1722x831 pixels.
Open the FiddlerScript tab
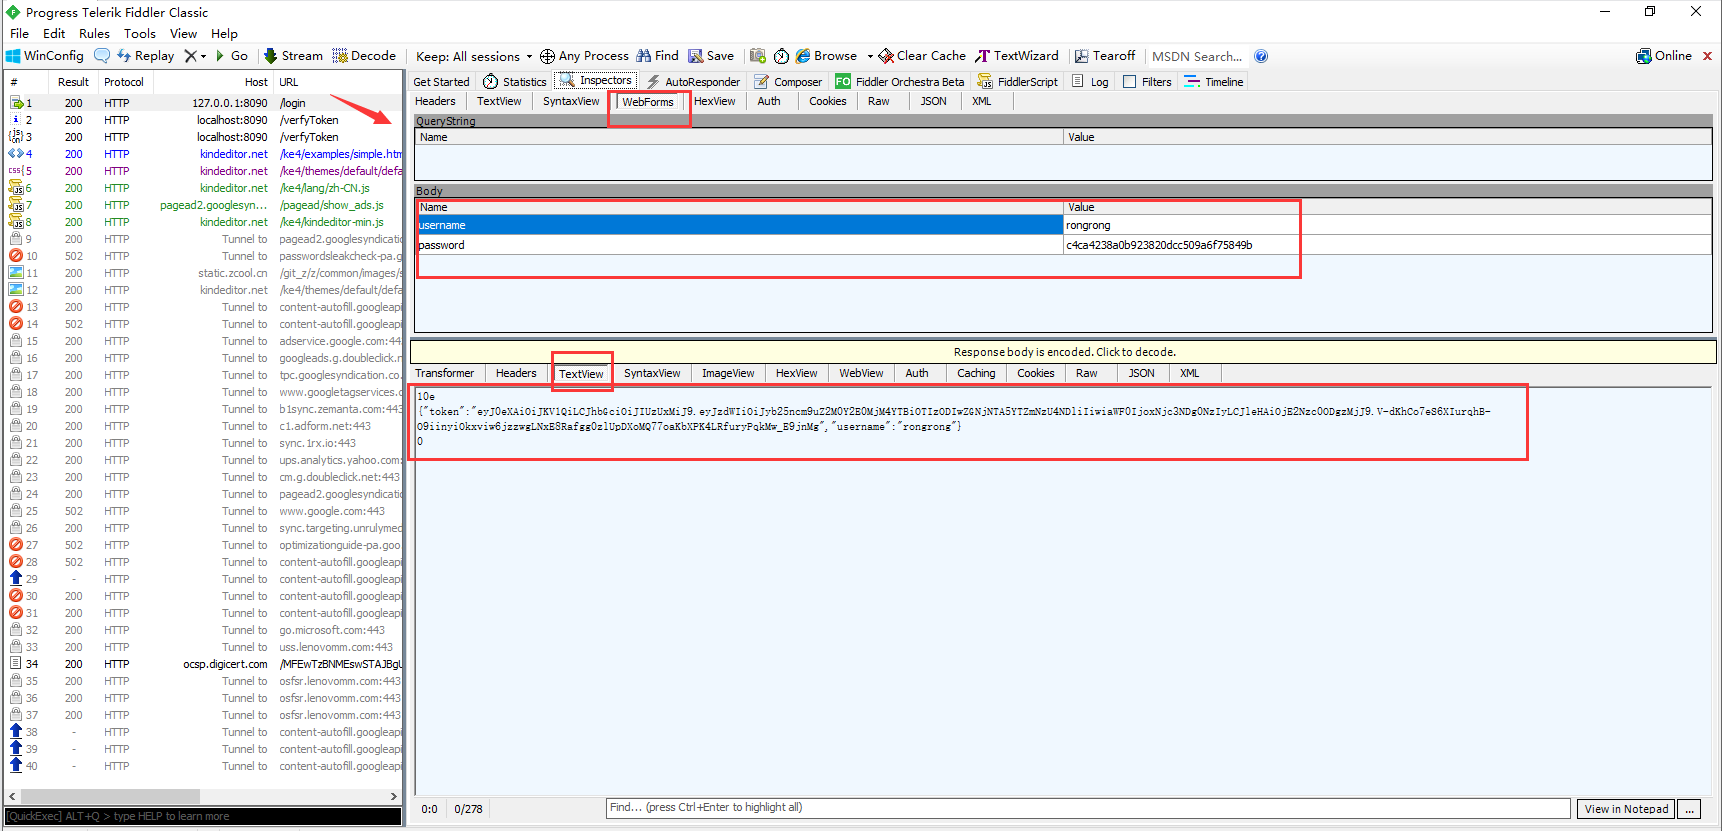pos(1017,82)
